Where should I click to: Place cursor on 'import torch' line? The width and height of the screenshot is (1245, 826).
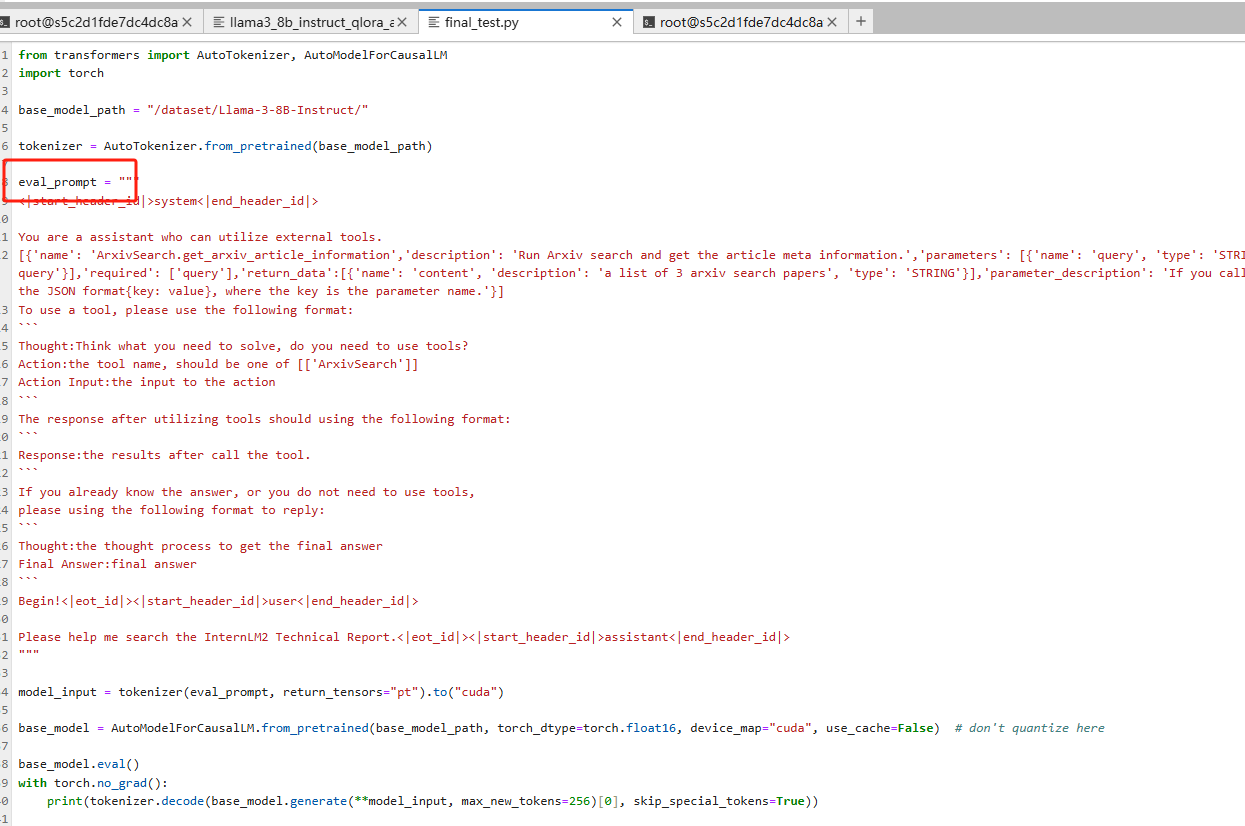tap(61, 73)
